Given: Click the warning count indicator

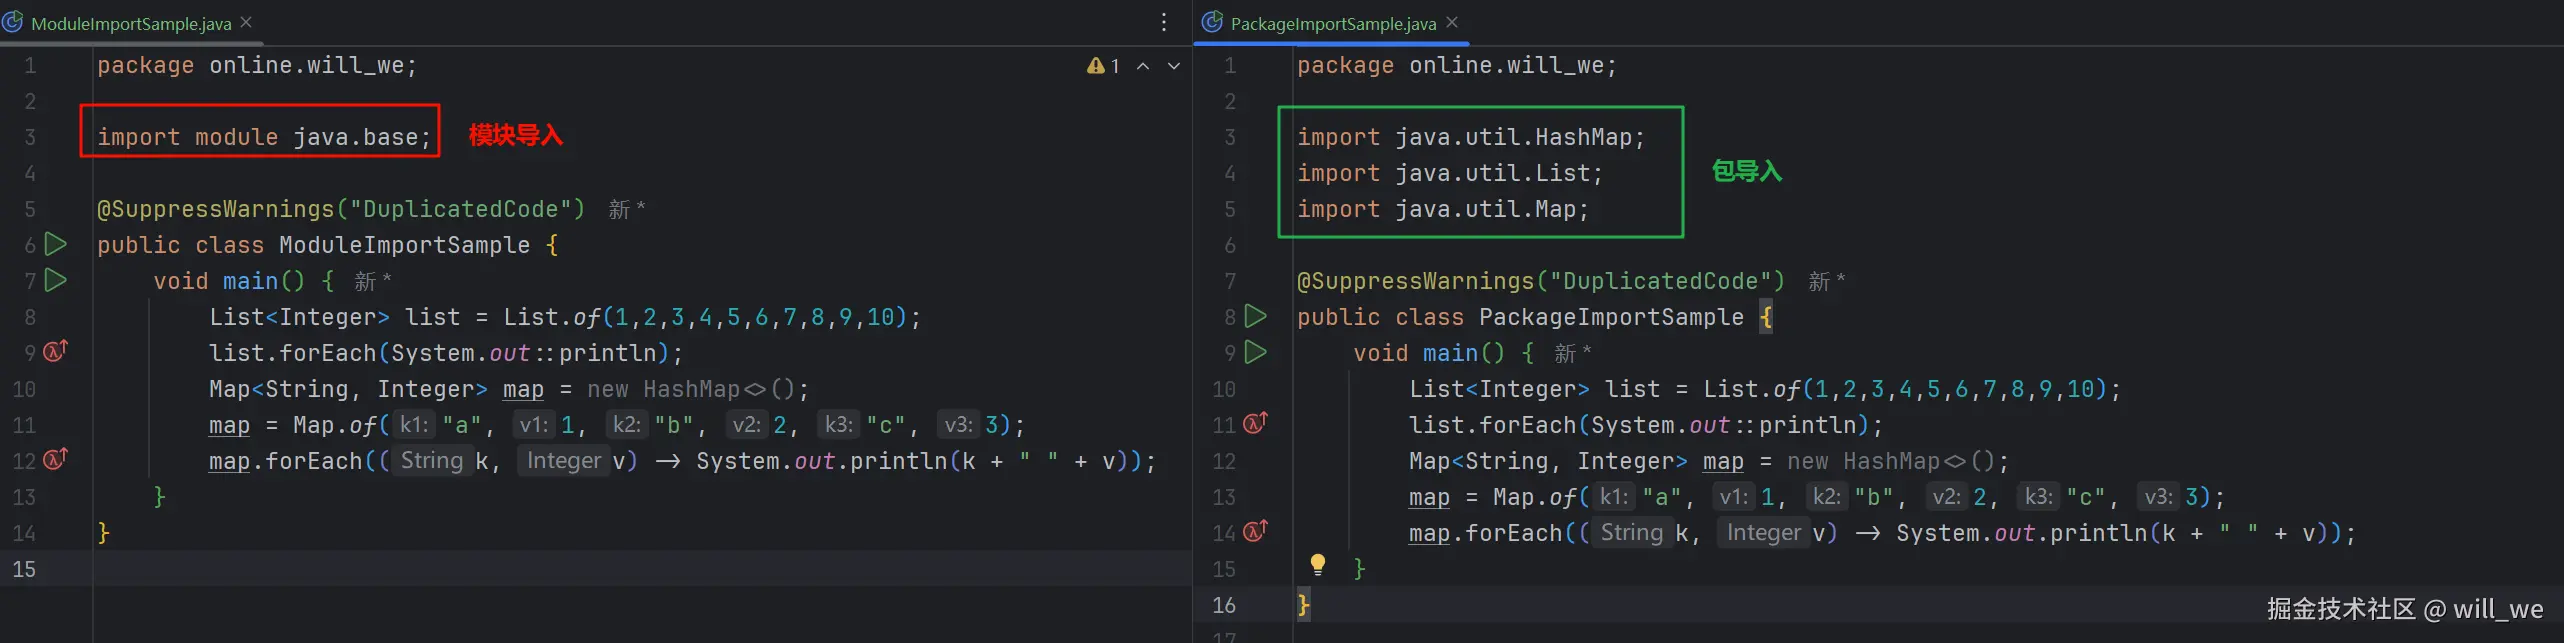Looking at the screenshot, I should (1103, 66).
